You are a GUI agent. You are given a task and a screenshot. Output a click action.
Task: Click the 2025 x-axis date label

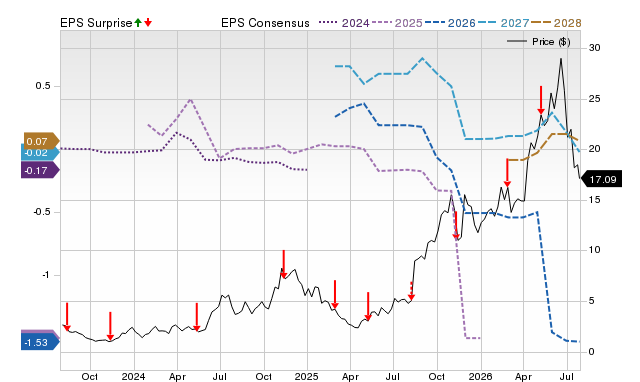point(307,376)
